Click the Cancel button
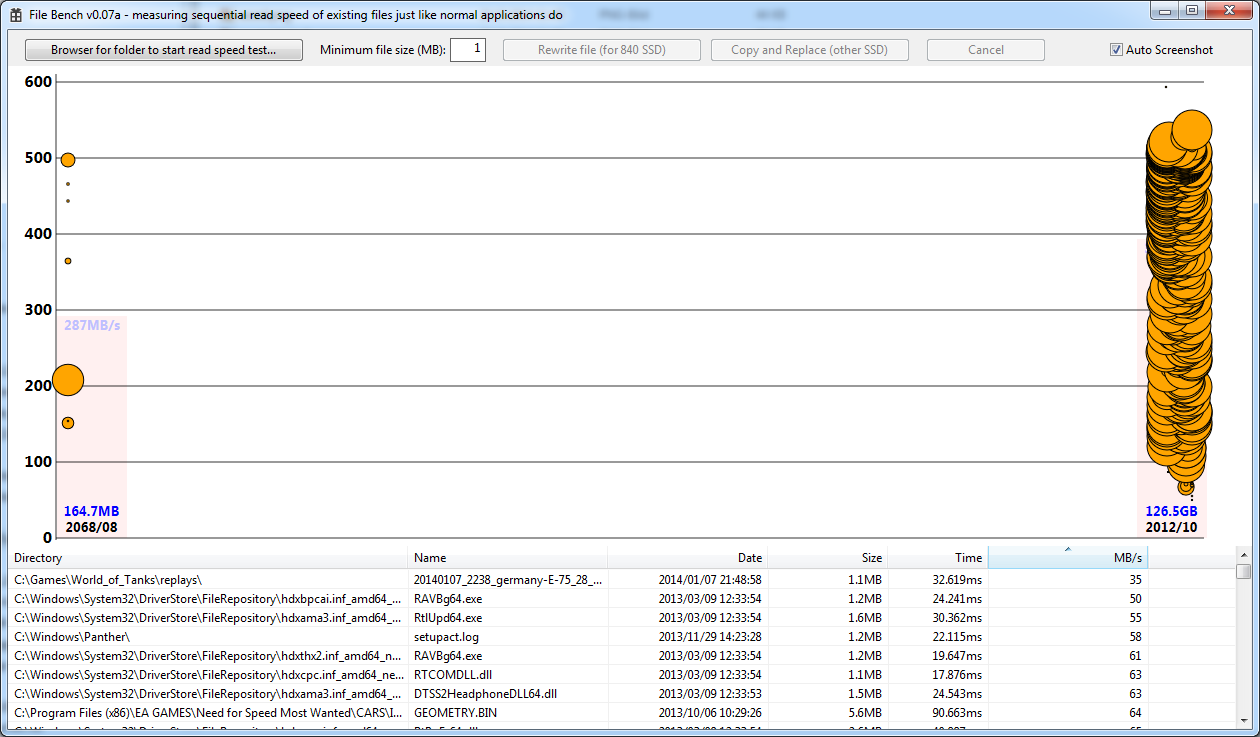 pos(986,50)
